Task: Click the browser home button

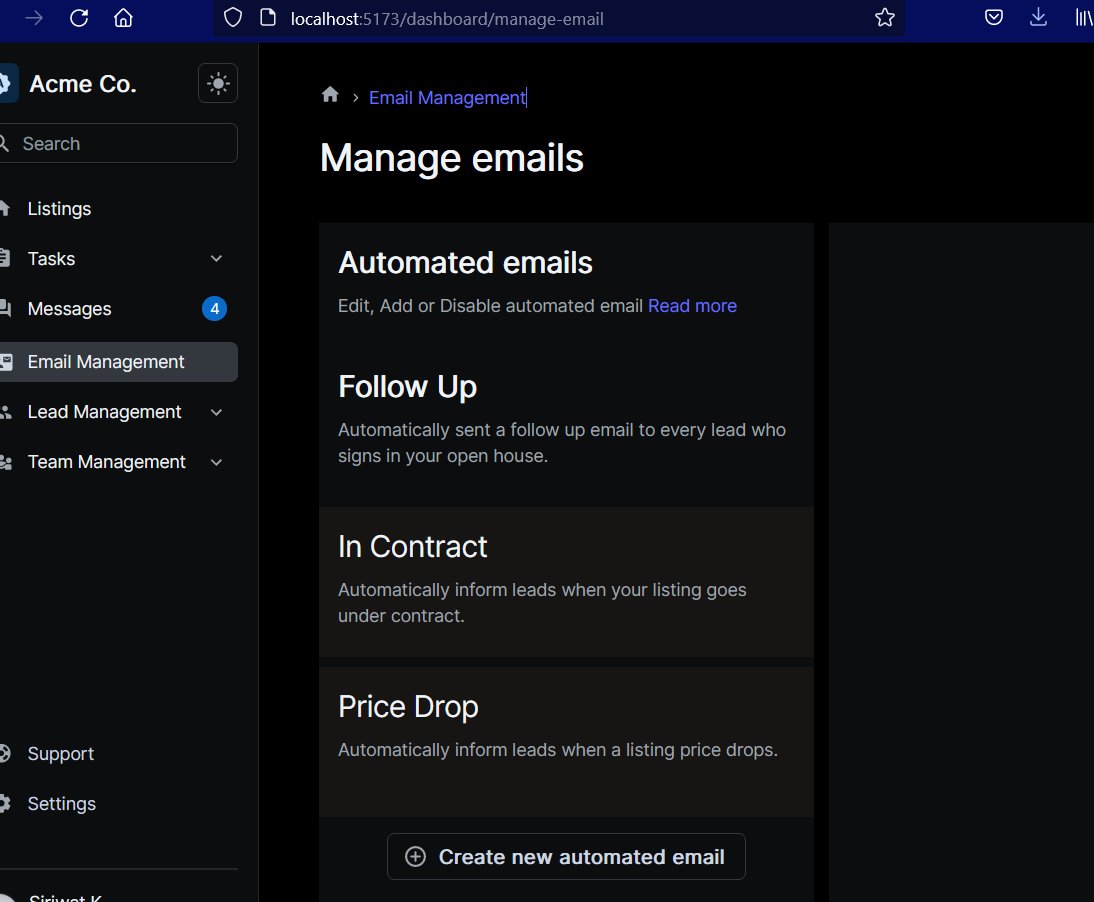Action: tap(123, 18)
